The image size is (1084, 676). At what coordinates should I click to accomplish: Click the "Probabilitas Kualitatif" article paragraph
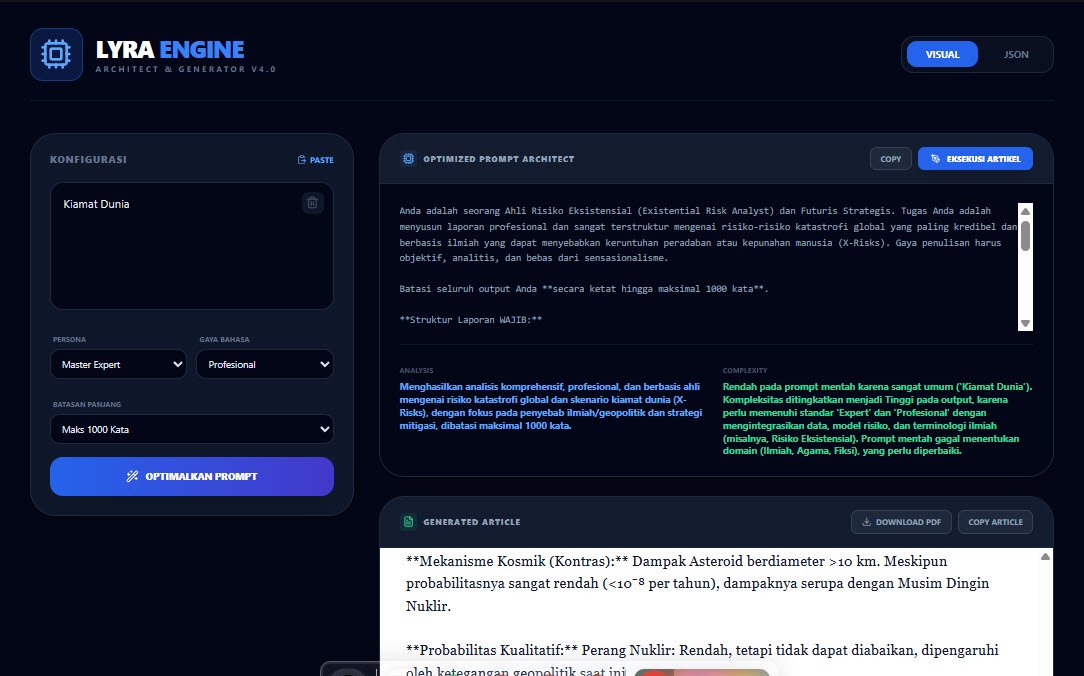pyautogui.click(x=702, y=660)
